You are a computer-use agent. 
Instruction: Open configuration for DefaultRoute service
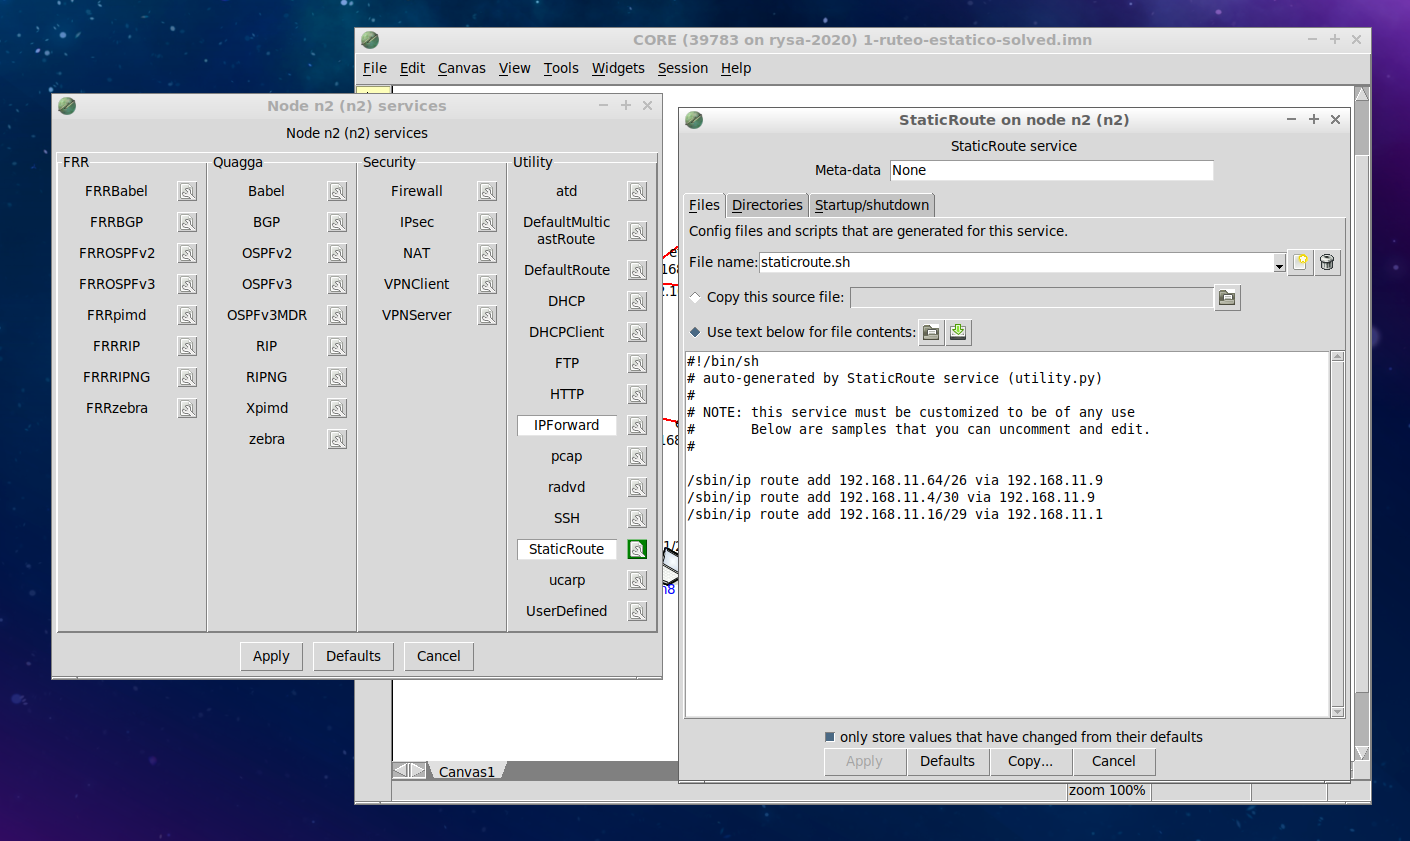point(637,271)
